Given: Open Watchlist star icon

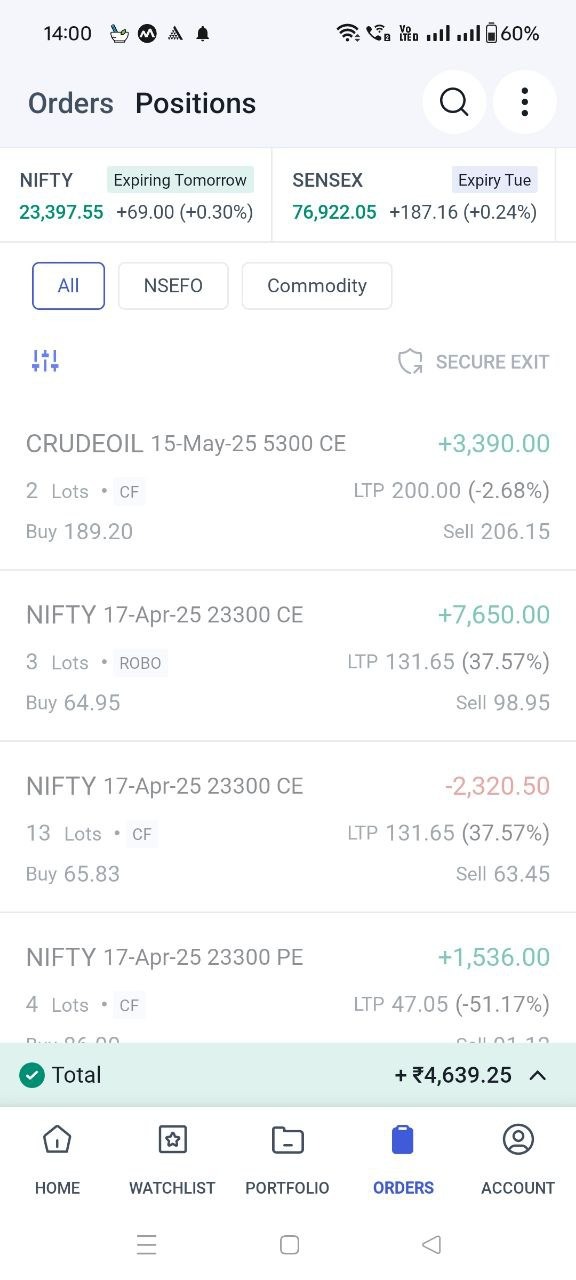Looking at the screenshot, I should point(172,1139).
